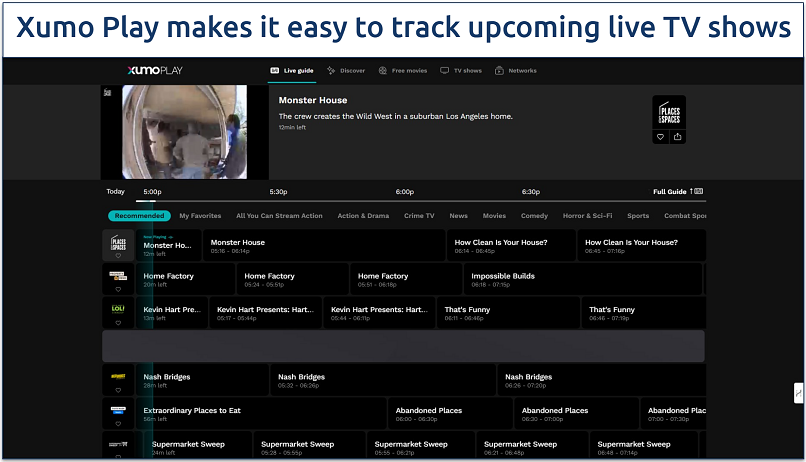Open the Full Guide
806x462 pixels.
(677, 191)
